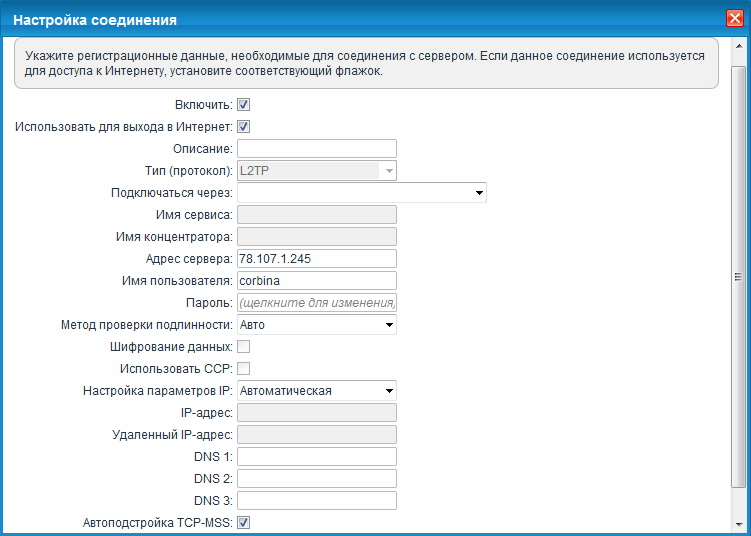The image size is (751, 536).
Task: Click the vertical scrollbar thumb
Action: 739,278
